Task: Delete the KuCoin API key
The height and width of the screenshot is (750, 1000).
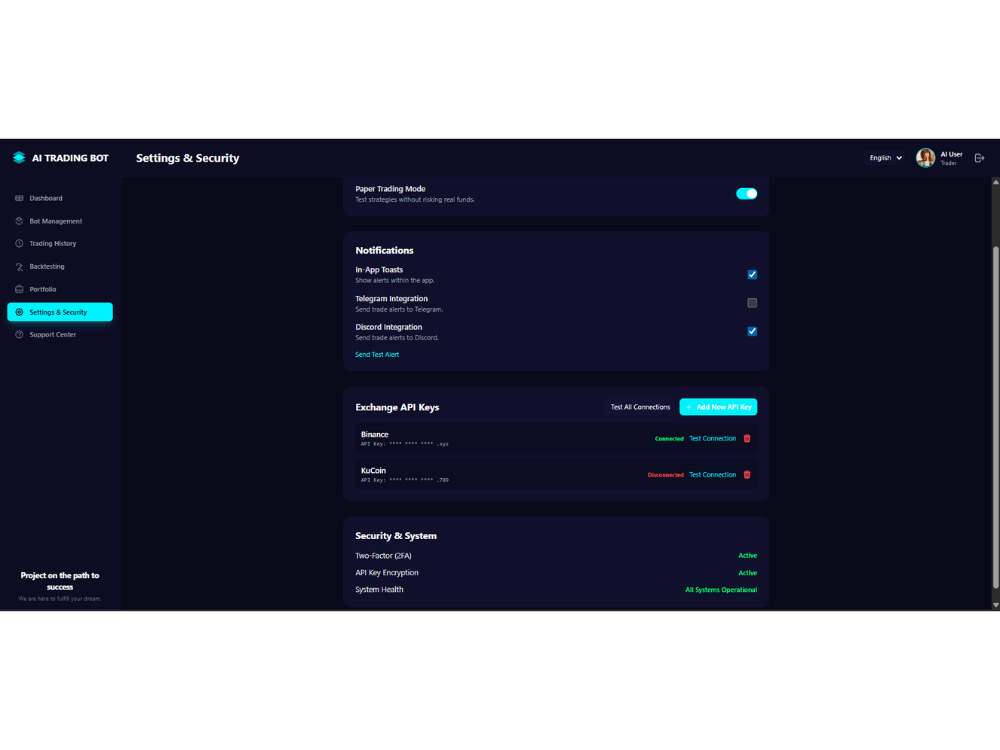Action: click(747, 474)
